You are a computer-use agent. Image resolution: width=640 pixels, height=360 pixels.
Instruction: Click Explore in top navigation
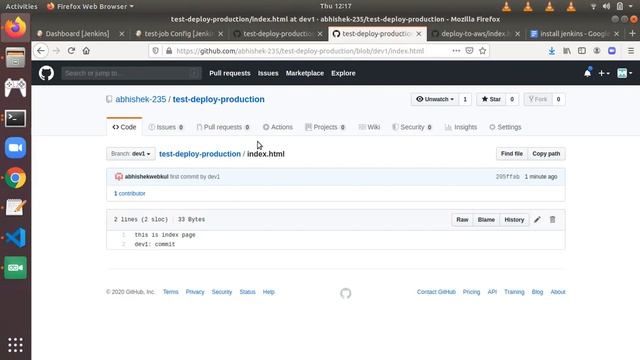(343, 73)
